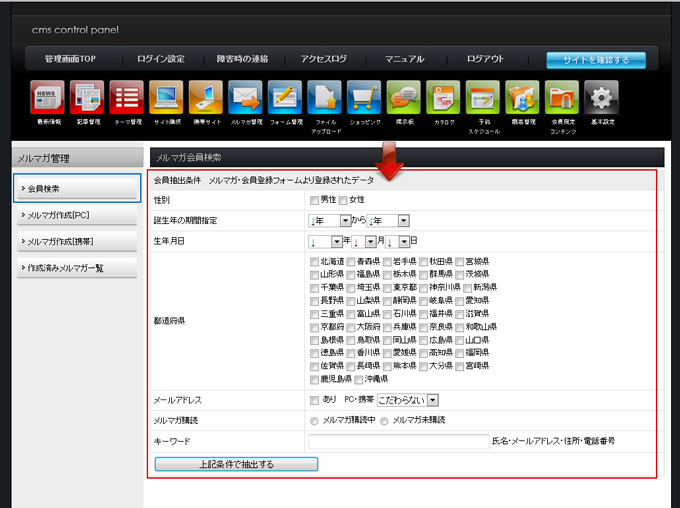Viewport: 680px width, 508px height.
Task: Open the ファイルアップロード folder icon
Action: (x=325, y=97)
